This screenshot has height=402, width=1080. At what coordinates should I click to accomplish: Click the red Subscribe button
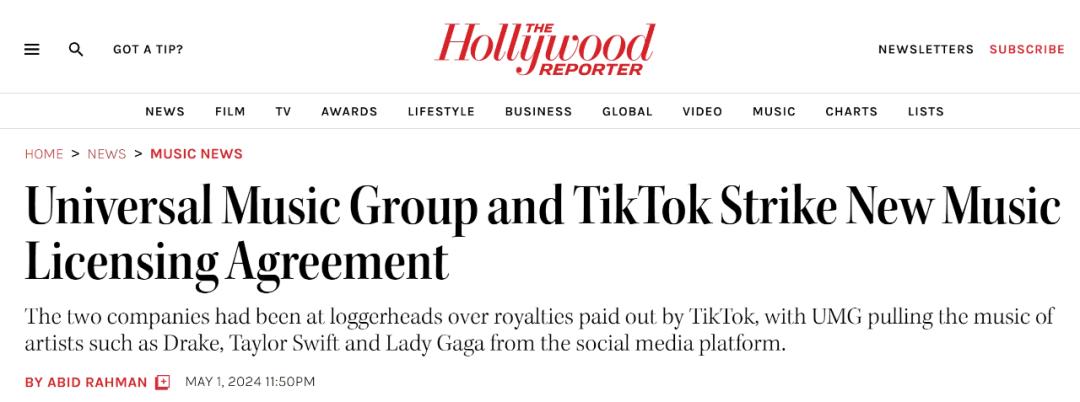(1027, 50)
